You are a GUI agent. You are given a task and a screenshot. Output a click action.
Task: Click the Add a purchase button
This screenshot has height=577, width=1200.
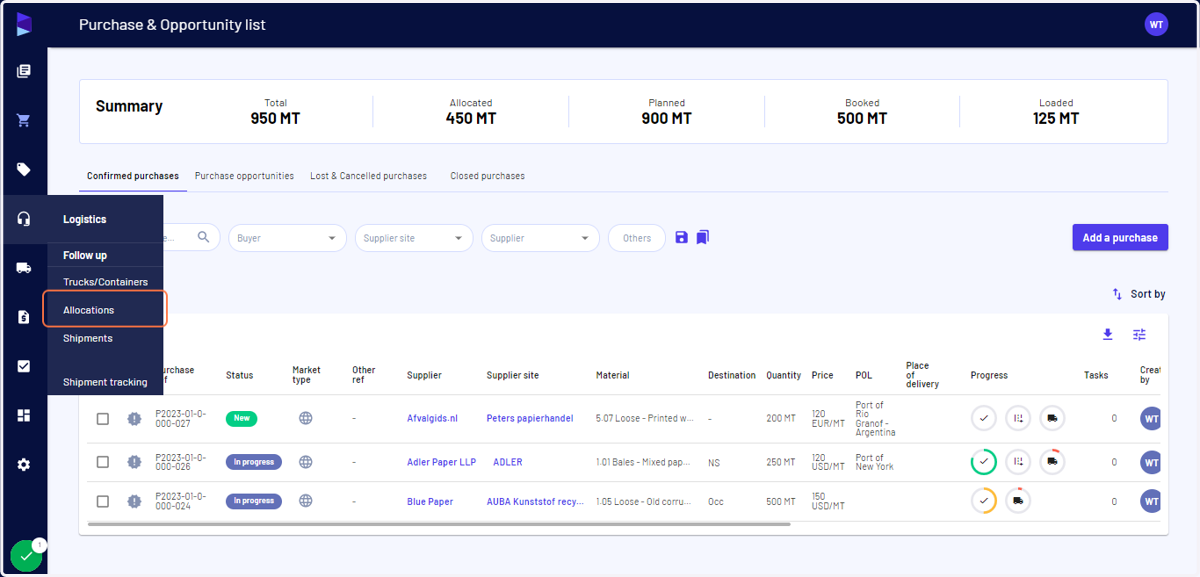click(x=1120, y=238)
